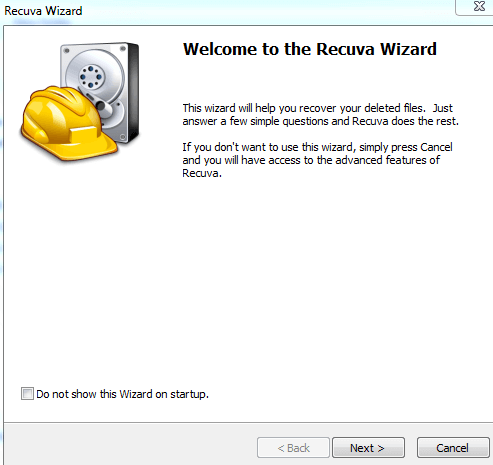Click the greyed-out < Back button
Screen dimensions: 493x465
point(293,448)
